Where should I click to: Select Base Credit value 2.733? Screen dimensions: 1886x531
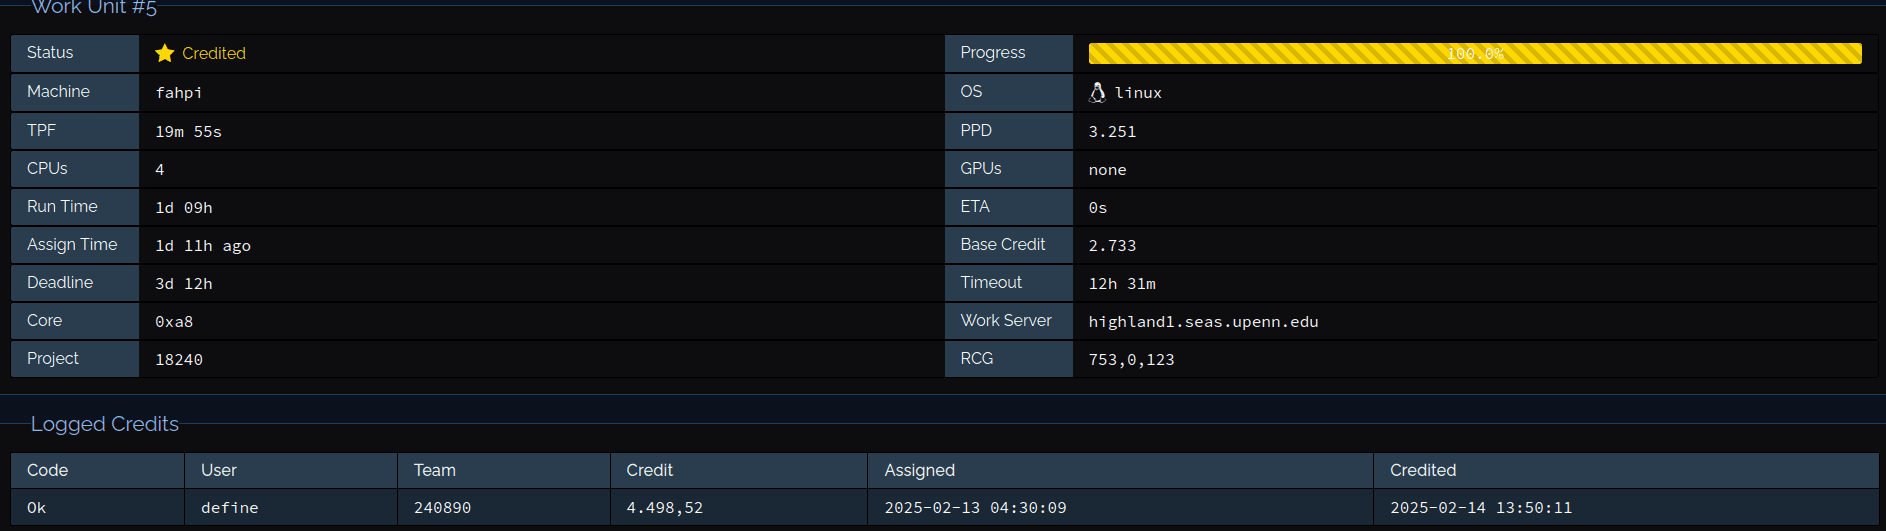(1112, 246)
